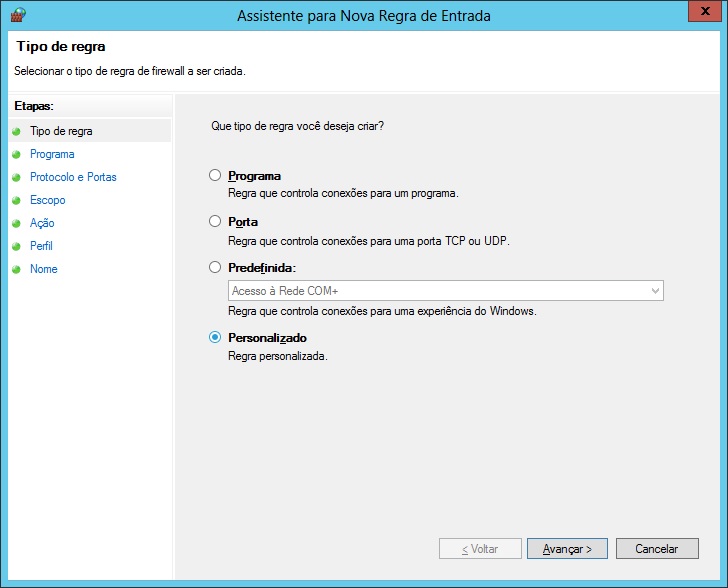Viewport: 728px width, 588px height.
Task: Open the Acesso à Rede COM+ dropdown
Action: (x=444, y=291)
